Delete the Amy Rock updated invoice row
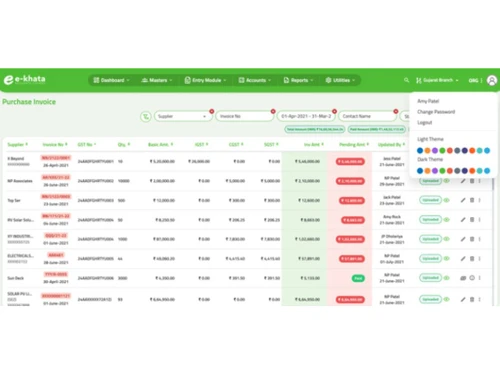 pos(472,220)
